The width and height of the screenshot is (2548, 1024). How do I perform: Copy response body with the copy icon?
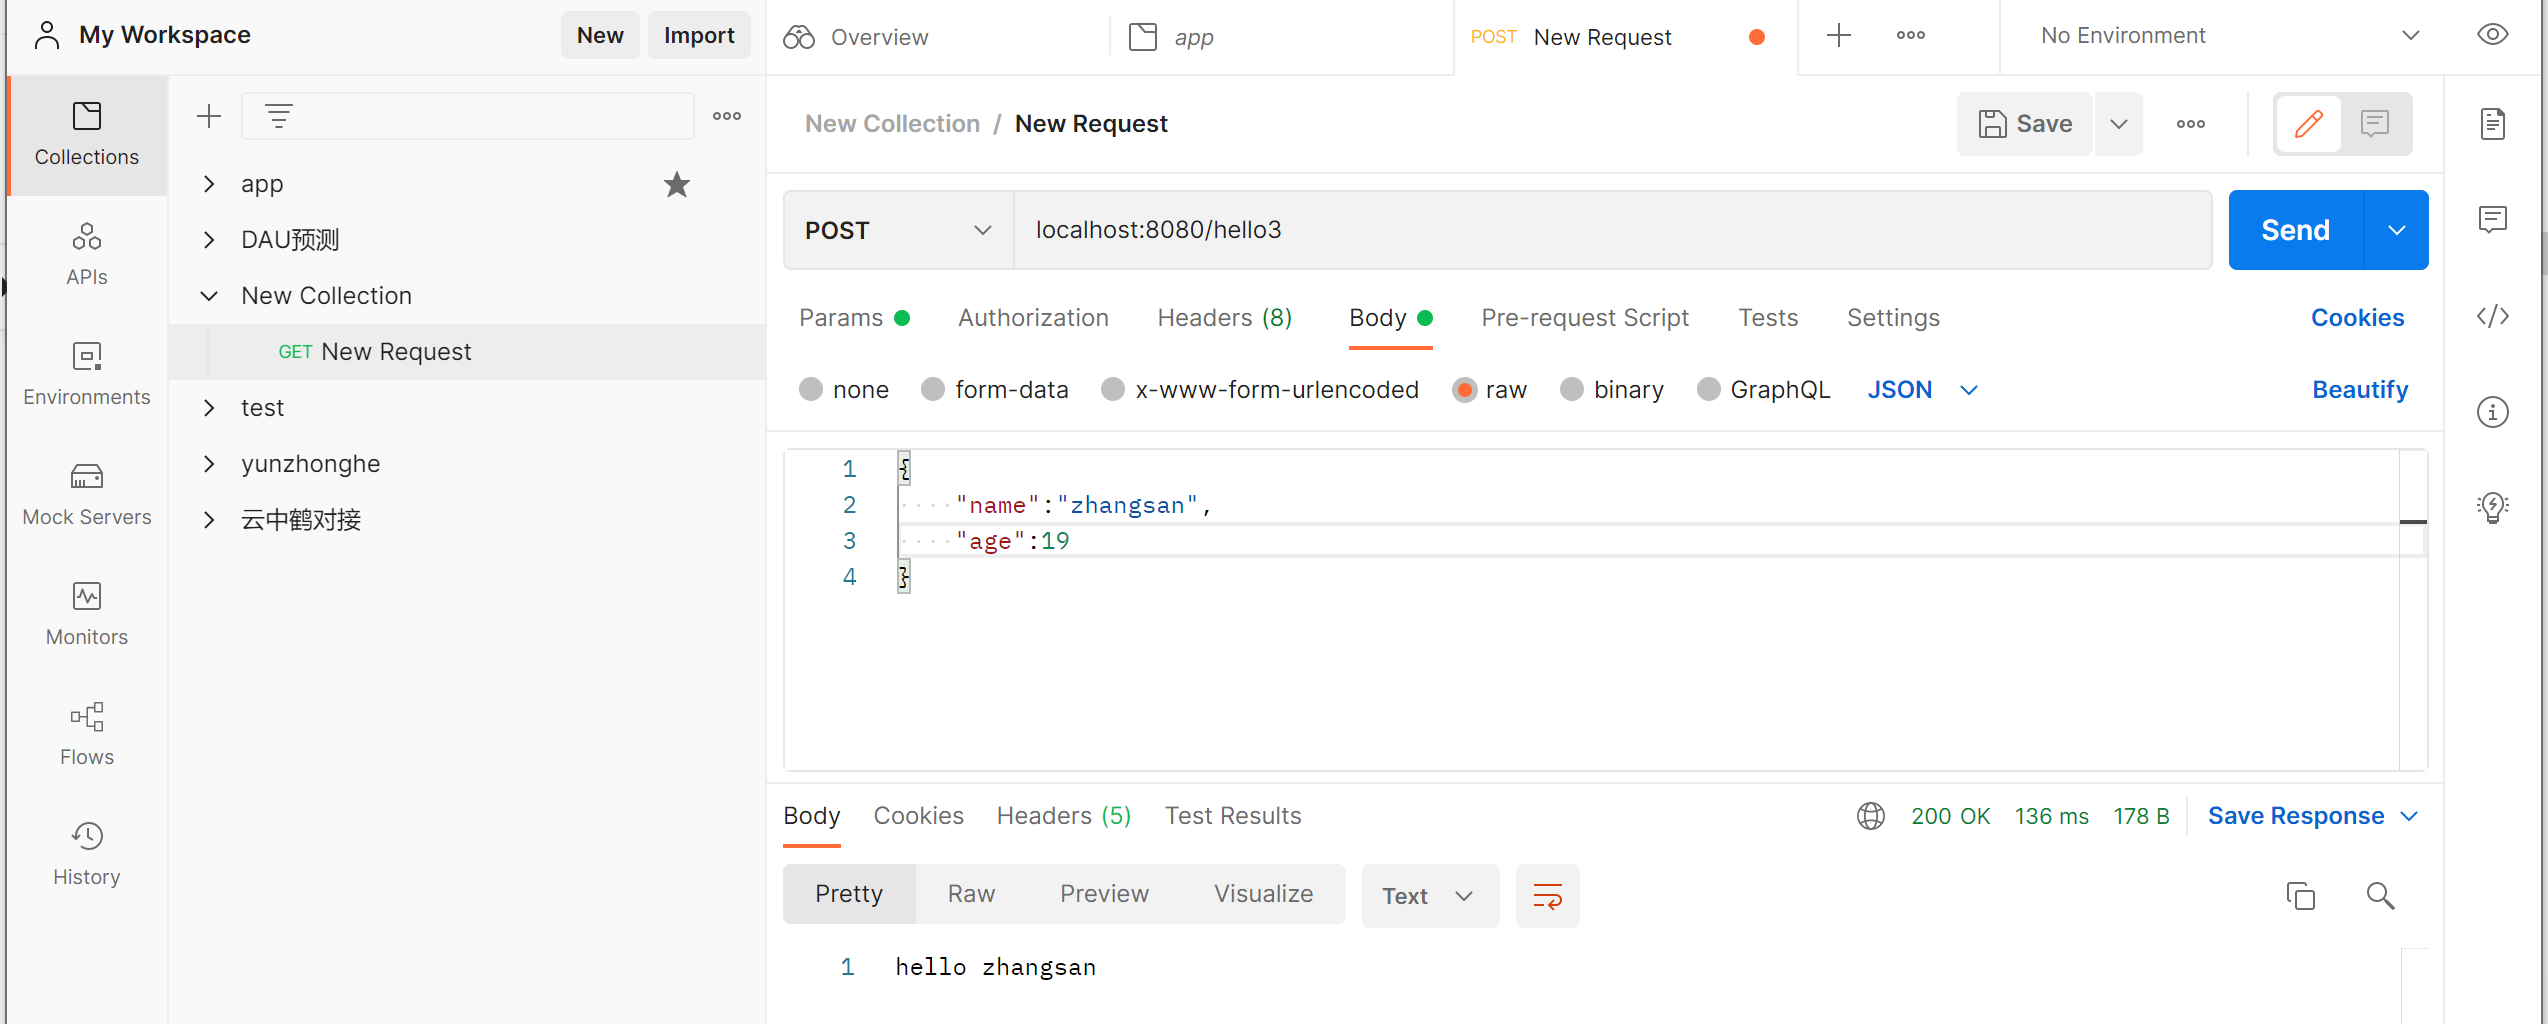coord(2300,896)
